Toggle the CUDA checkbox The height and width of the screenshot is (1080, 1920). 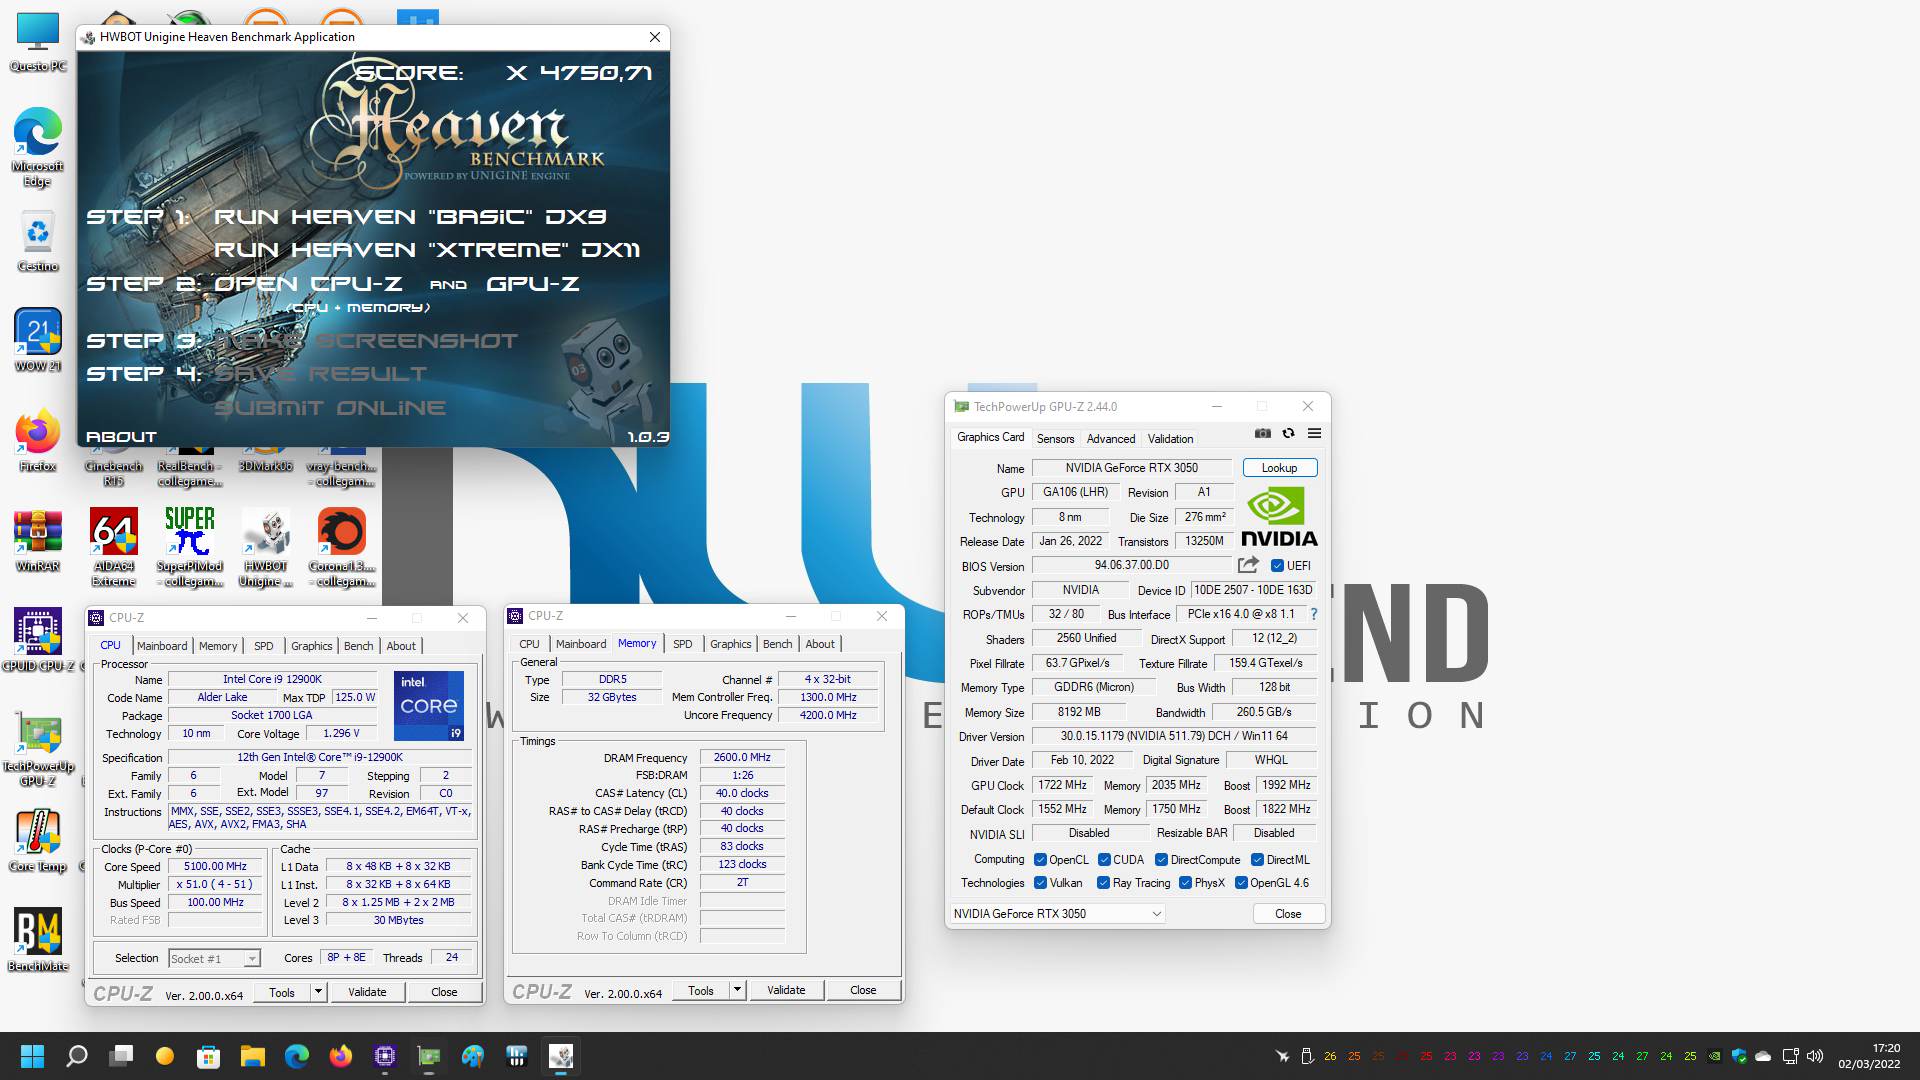click(1104, 860)
